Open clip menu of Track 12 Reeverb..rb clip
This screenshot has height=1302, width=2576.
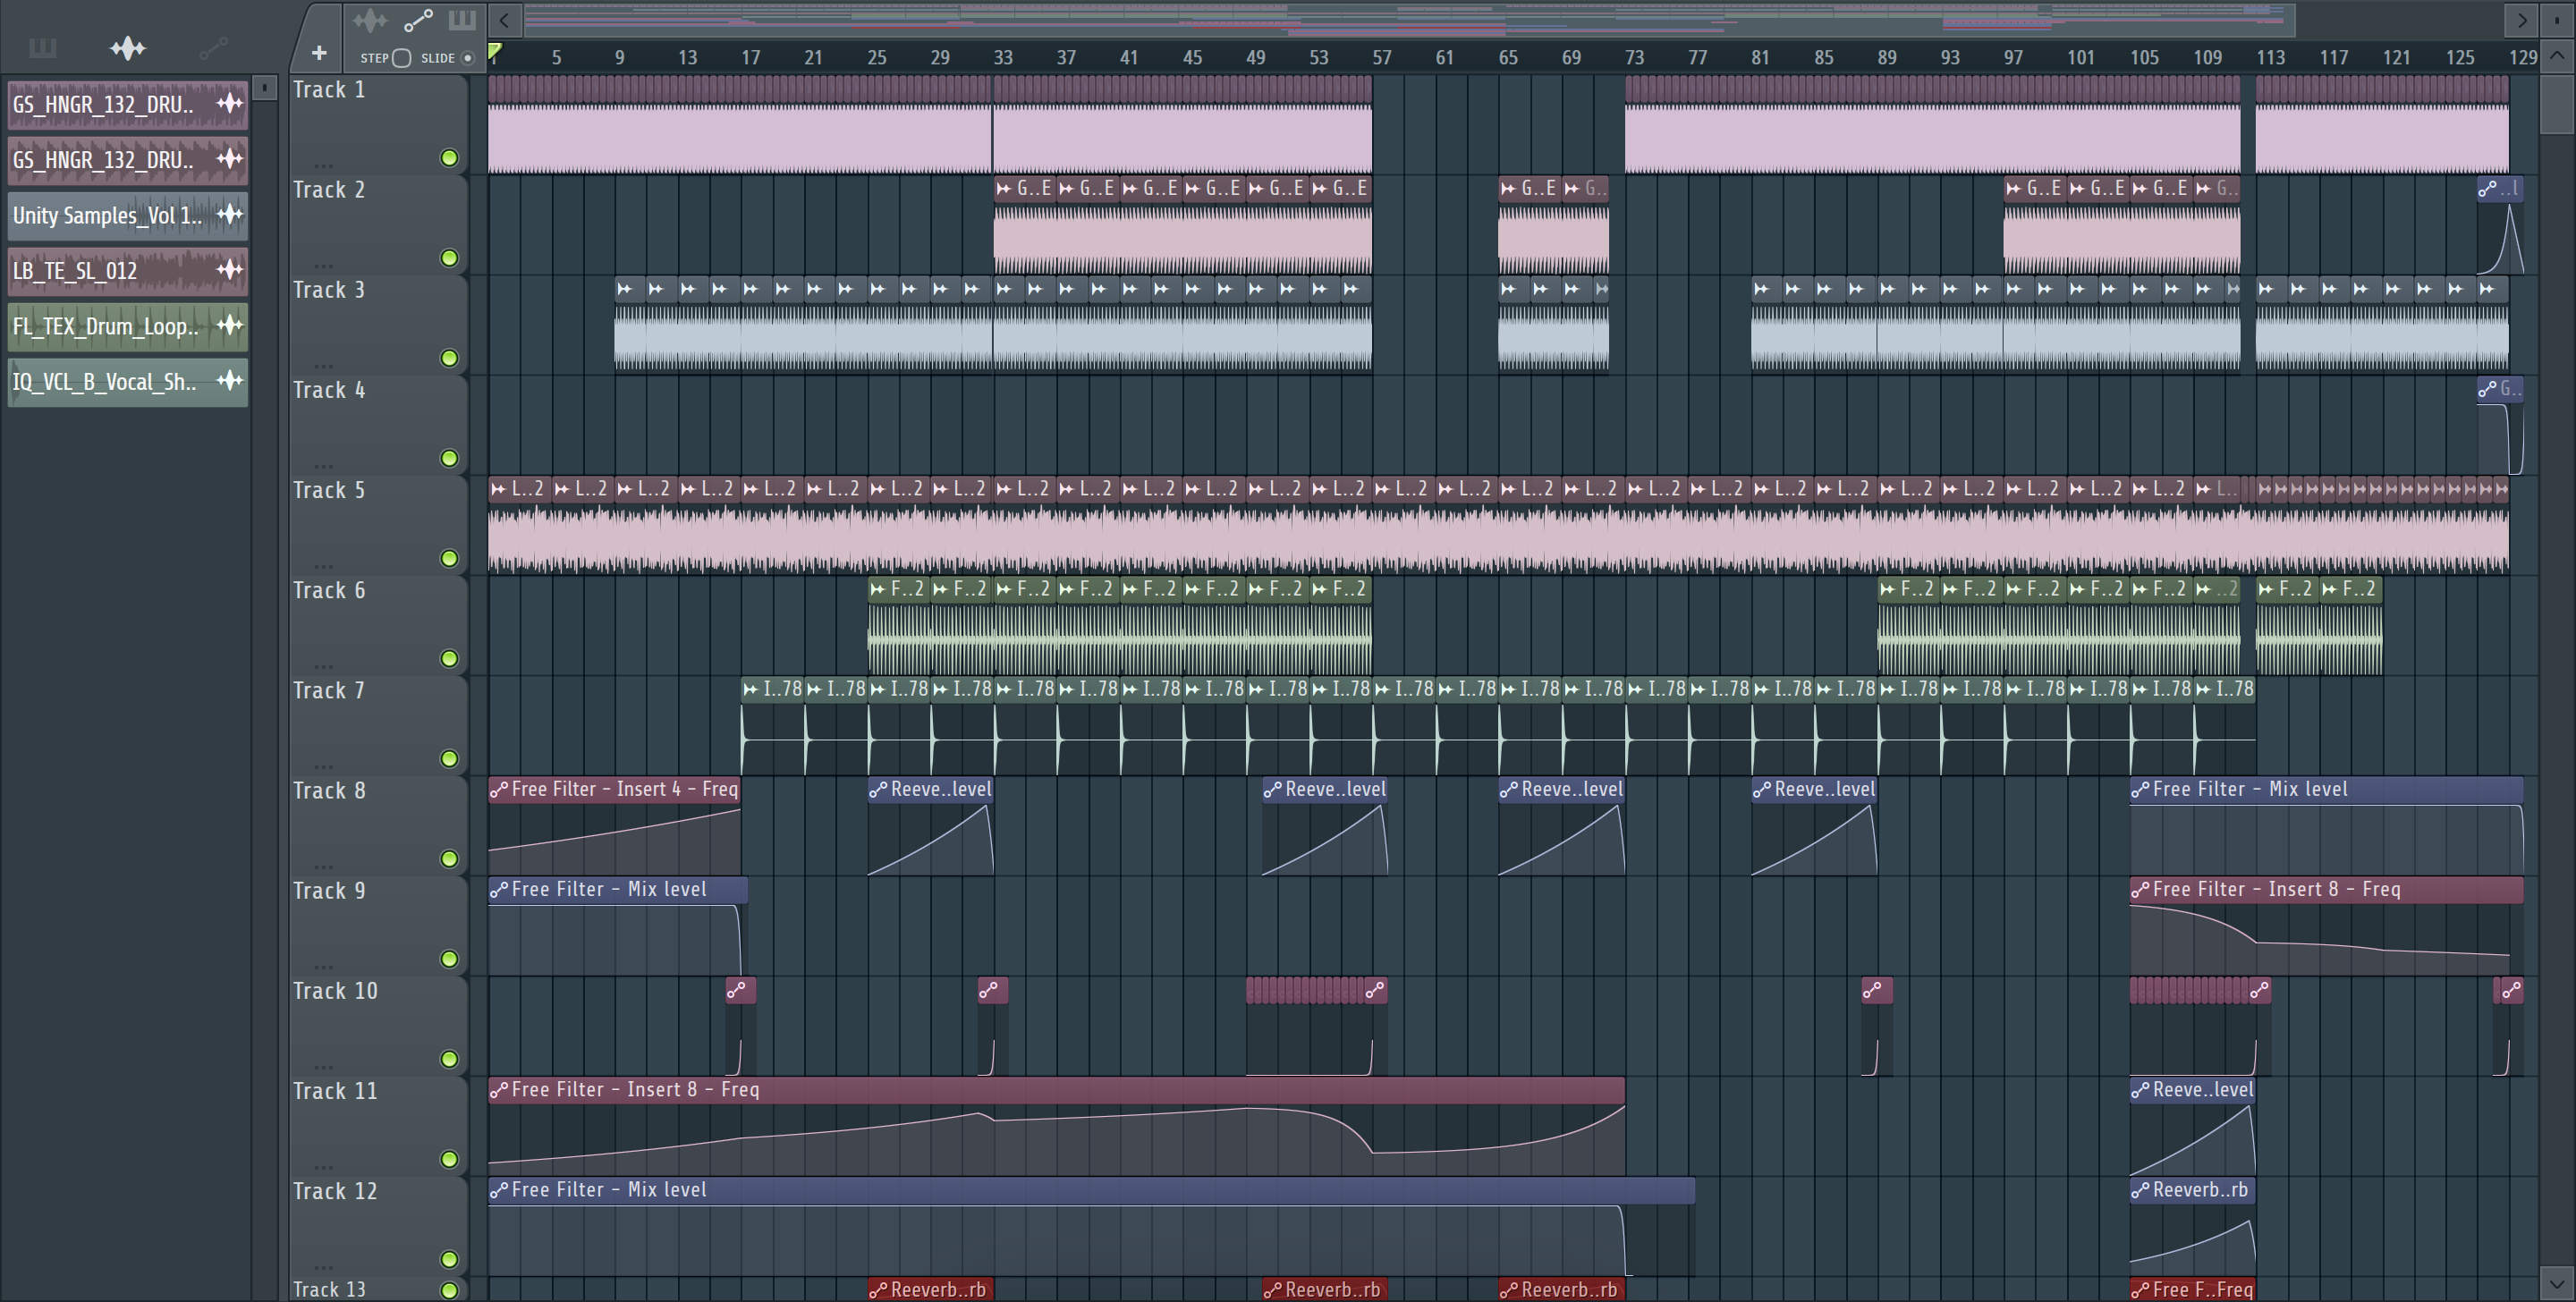pos(2140,1189)
